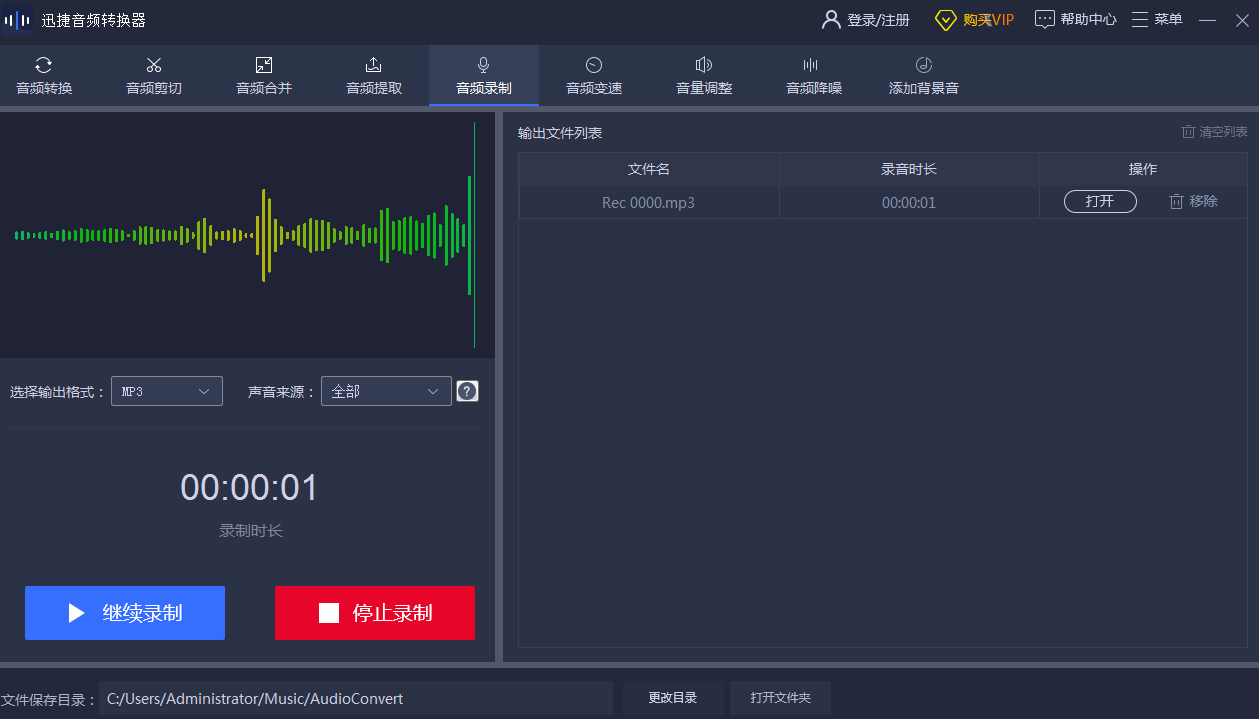Open the 音频合并 merge tool
This screenshot has height=719, width=1259.
point(264,76)
